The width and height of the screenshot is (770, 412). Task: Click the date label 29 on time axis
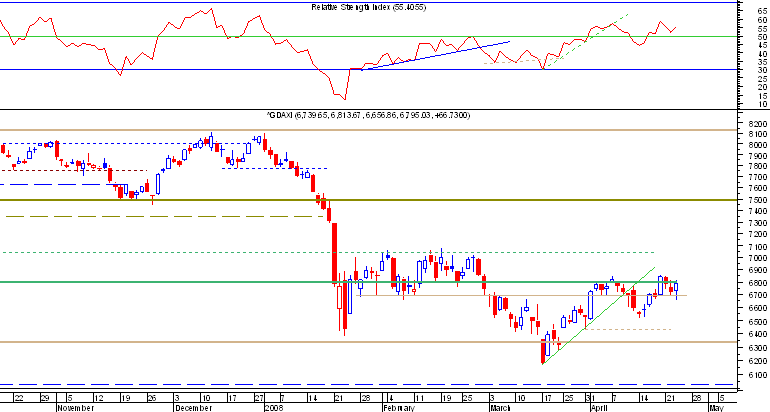click(x=45, y=397)
